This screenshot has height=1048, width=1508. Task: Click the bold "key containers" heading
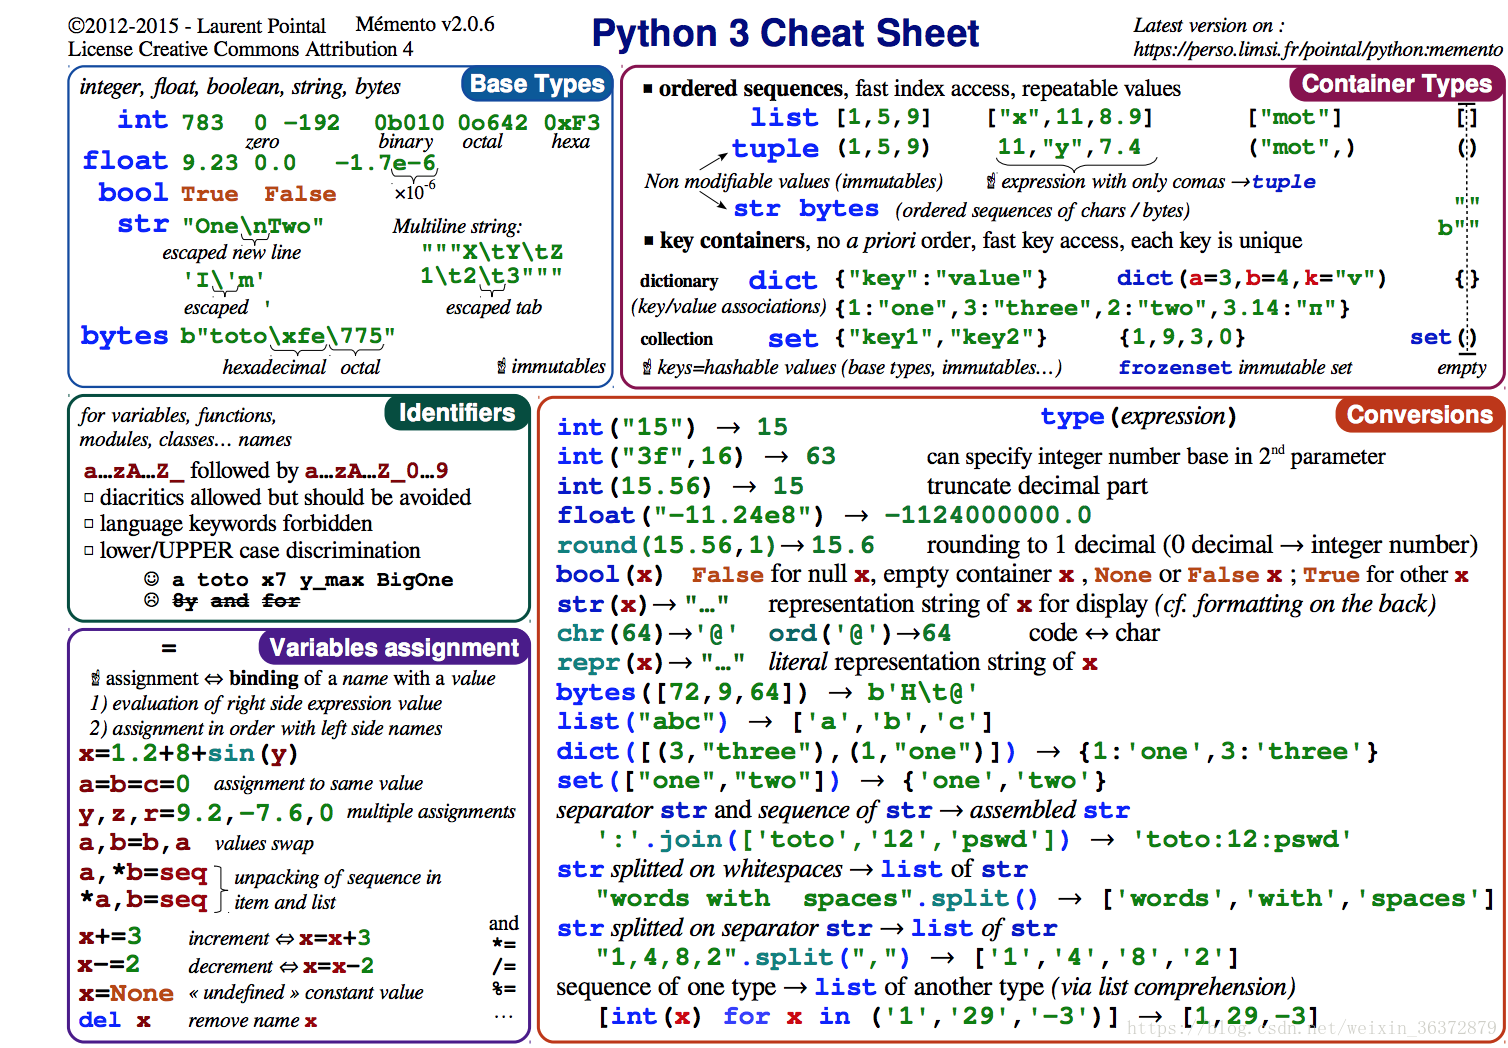[732, 241]
